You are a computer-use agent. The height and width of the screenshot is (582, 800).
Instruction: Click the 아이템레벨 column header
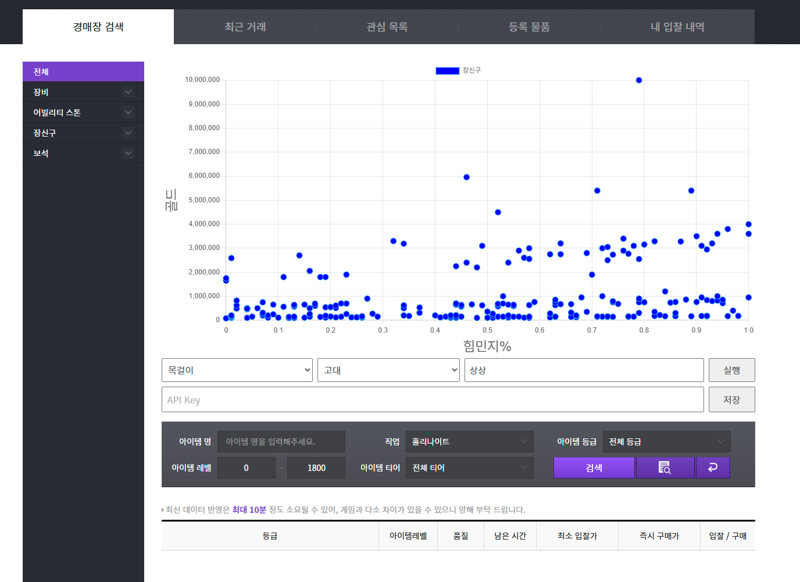click(408, 536)
